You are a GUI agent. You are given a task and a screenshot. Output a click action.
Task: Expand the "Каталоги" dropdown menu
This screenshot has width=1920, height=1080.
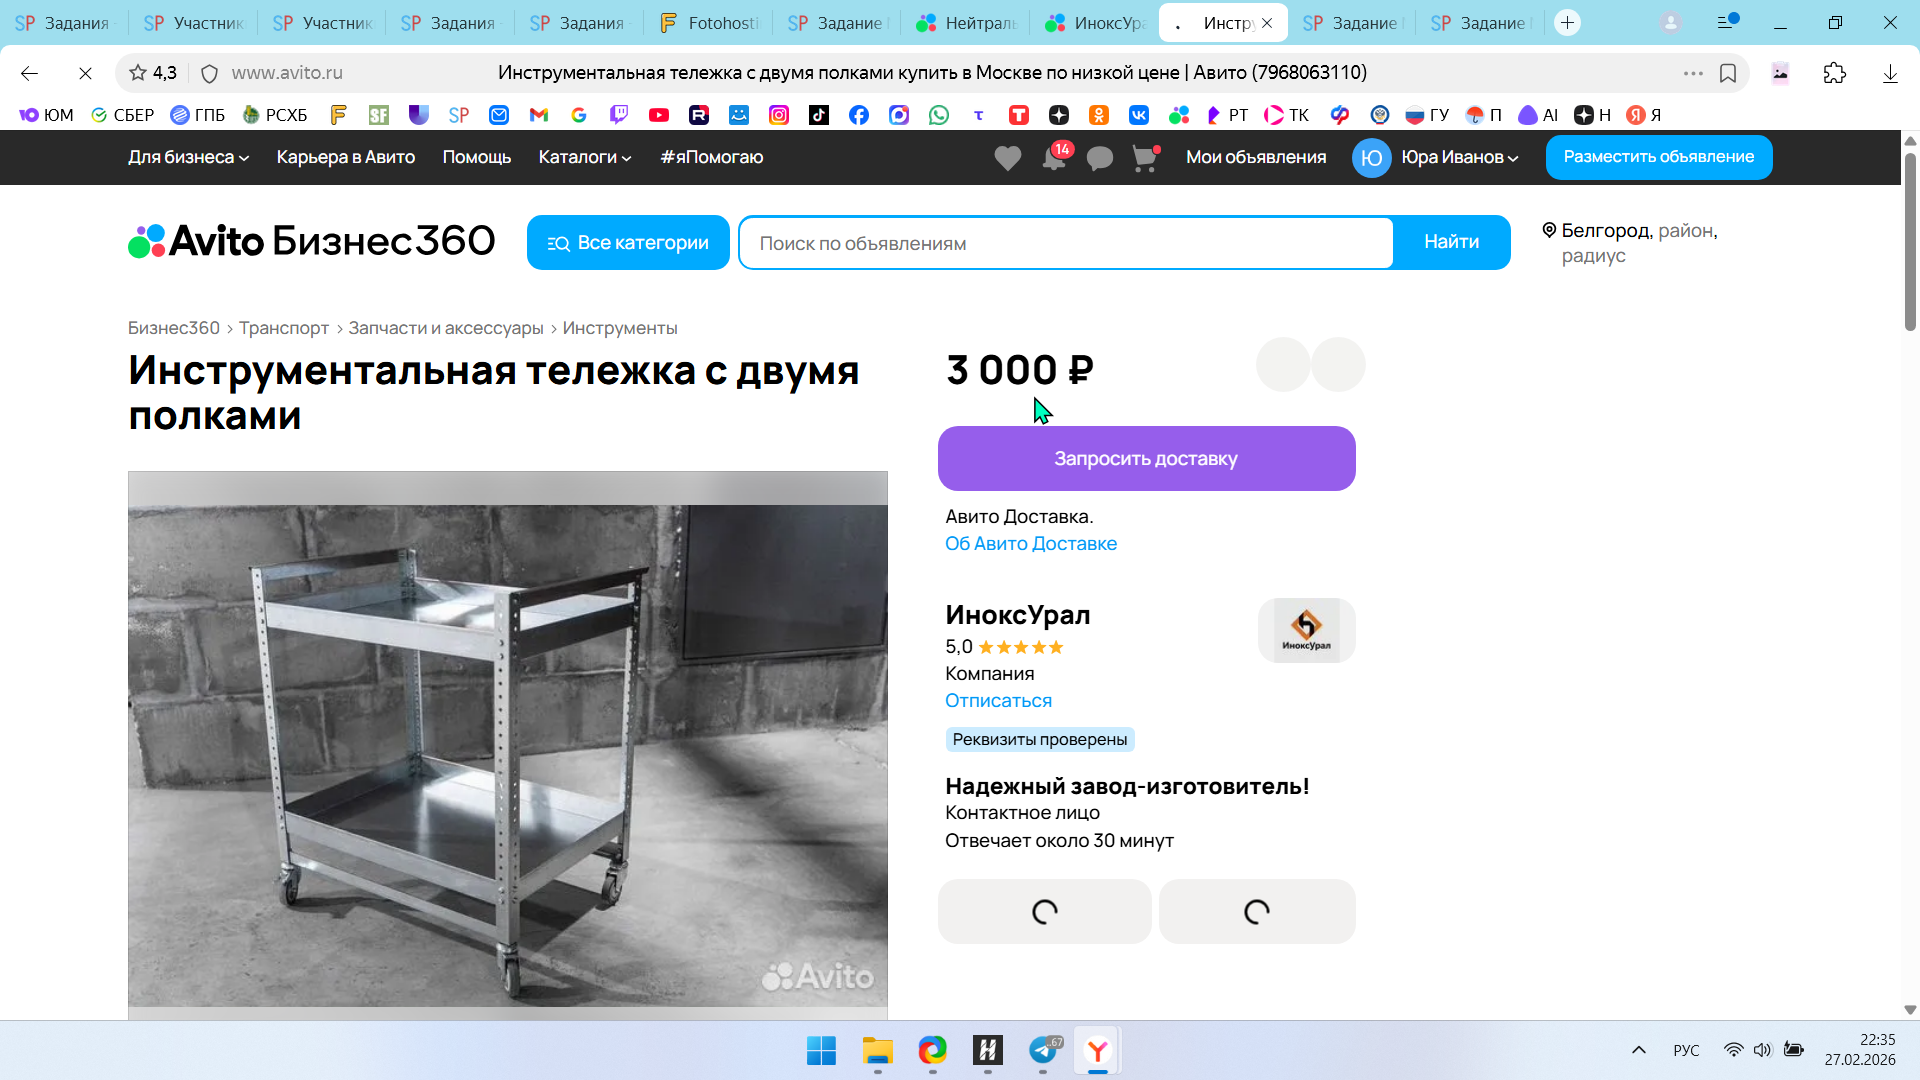click(585, 157)
